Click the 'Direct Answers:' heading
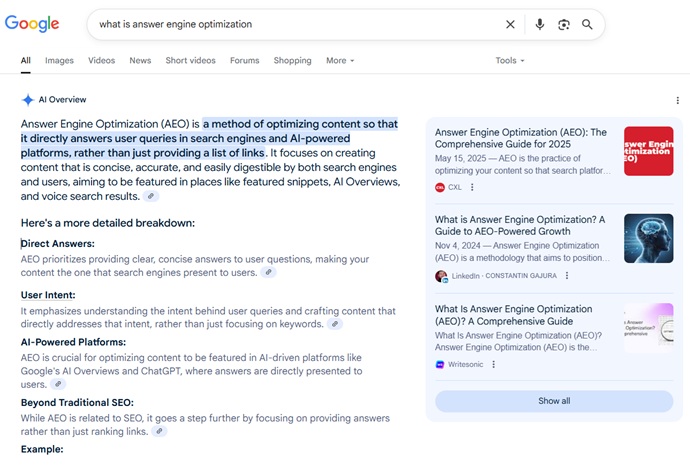Screen dimensions: 690x472 (x=58, y=244)
